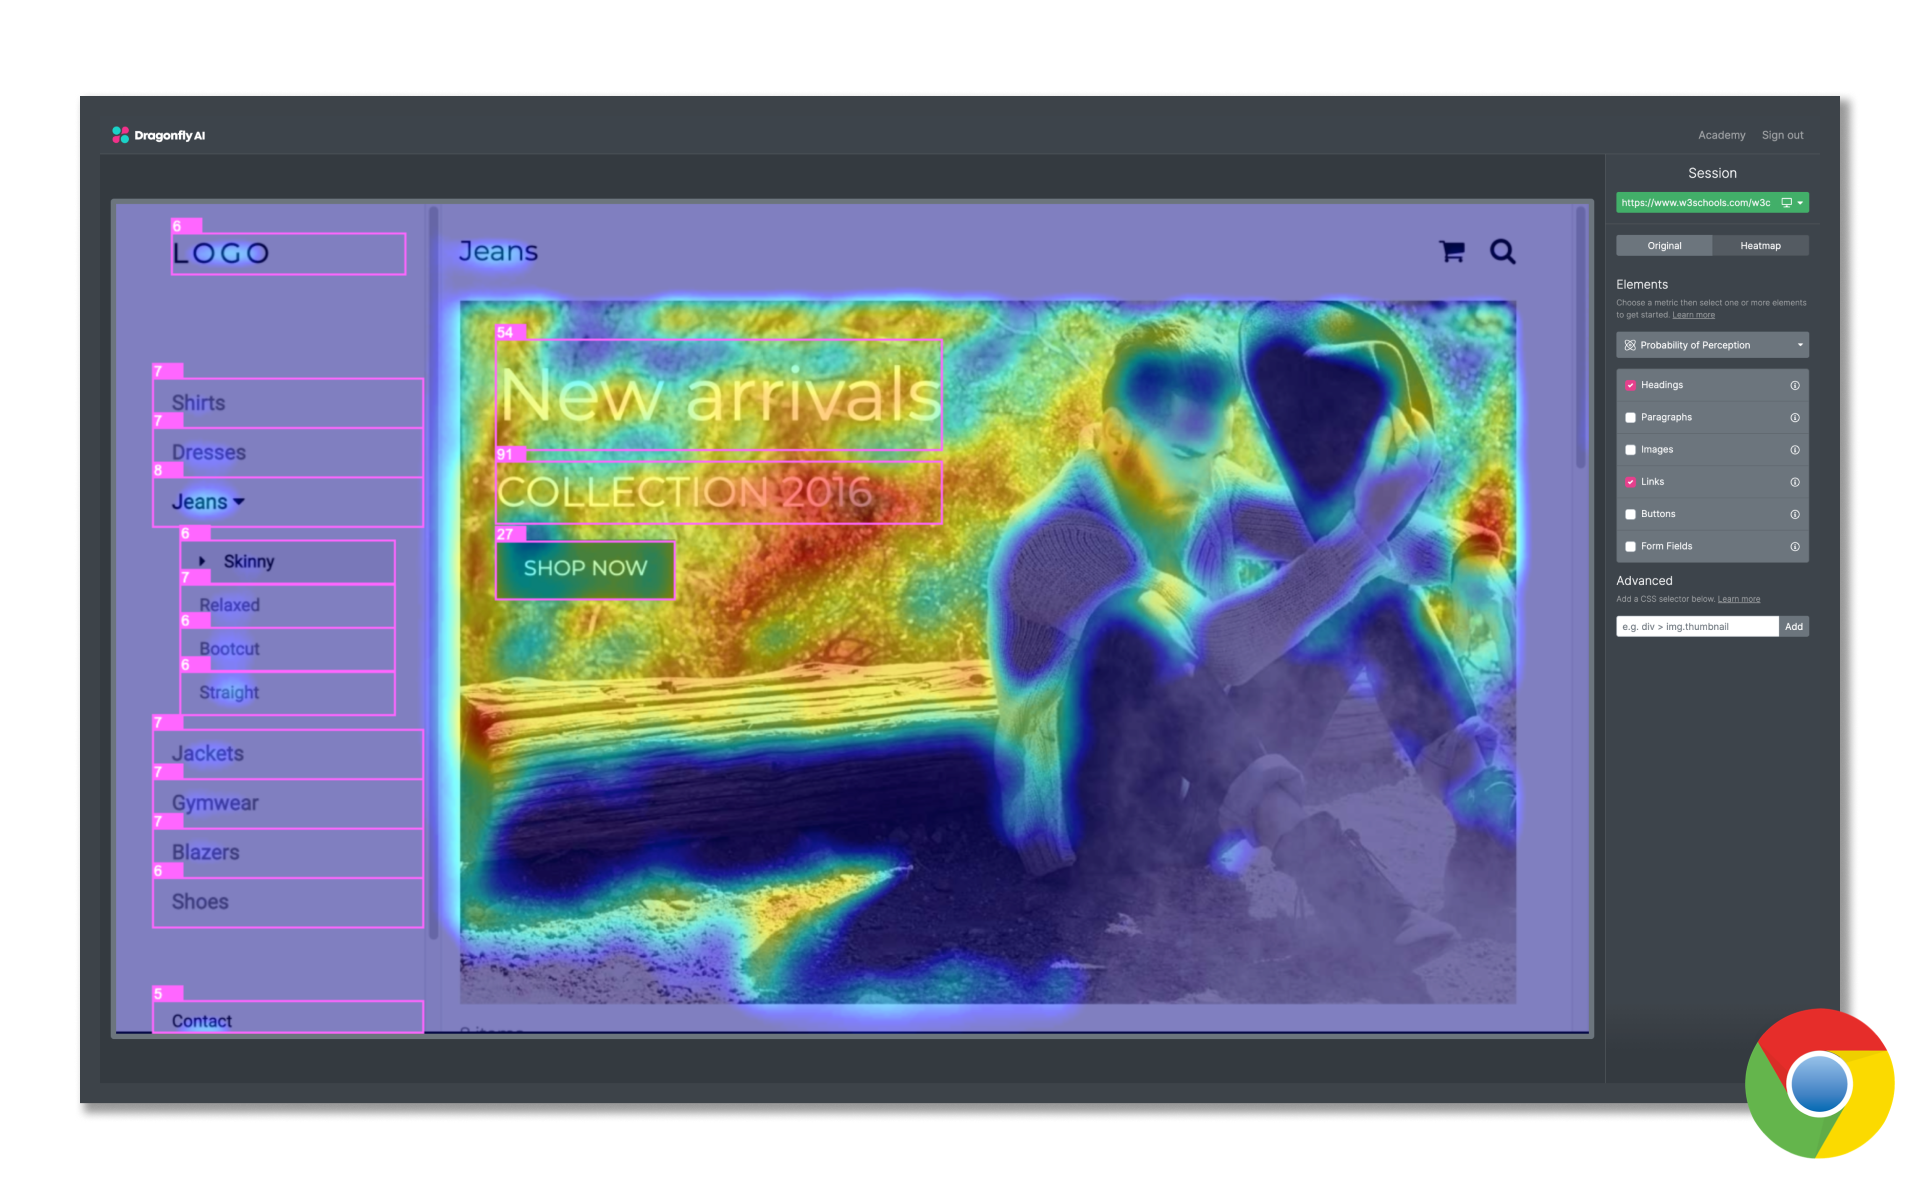This screenshot has height=1200, width=1920.
Task: Click info icon next to Paragraphs
Action: coord(1795,418)
